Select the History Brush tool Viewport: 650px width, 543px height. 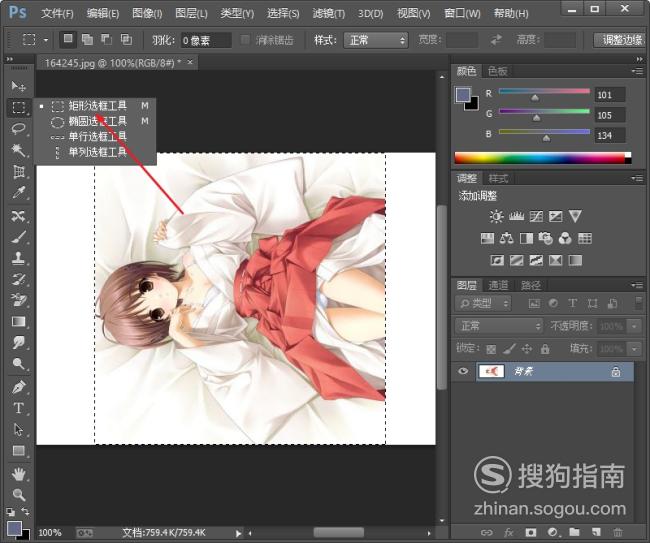coord(18,279)
